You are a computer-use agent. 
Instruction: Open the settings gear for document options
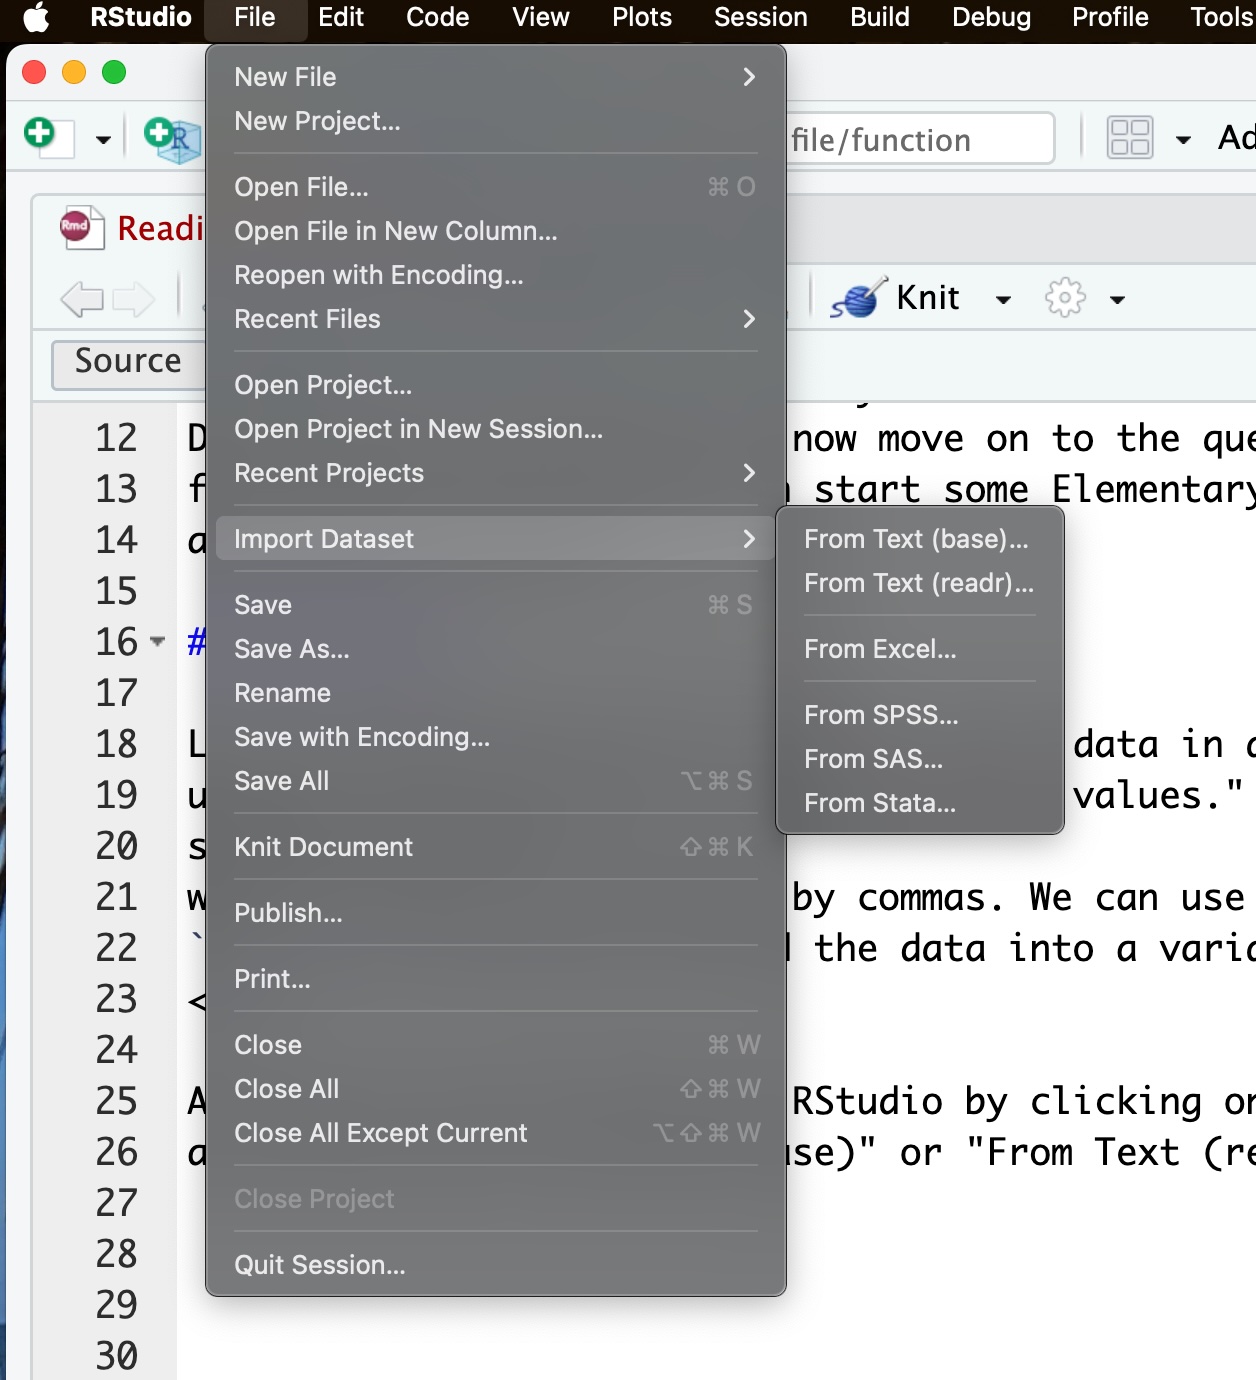tap(1064, 298)
